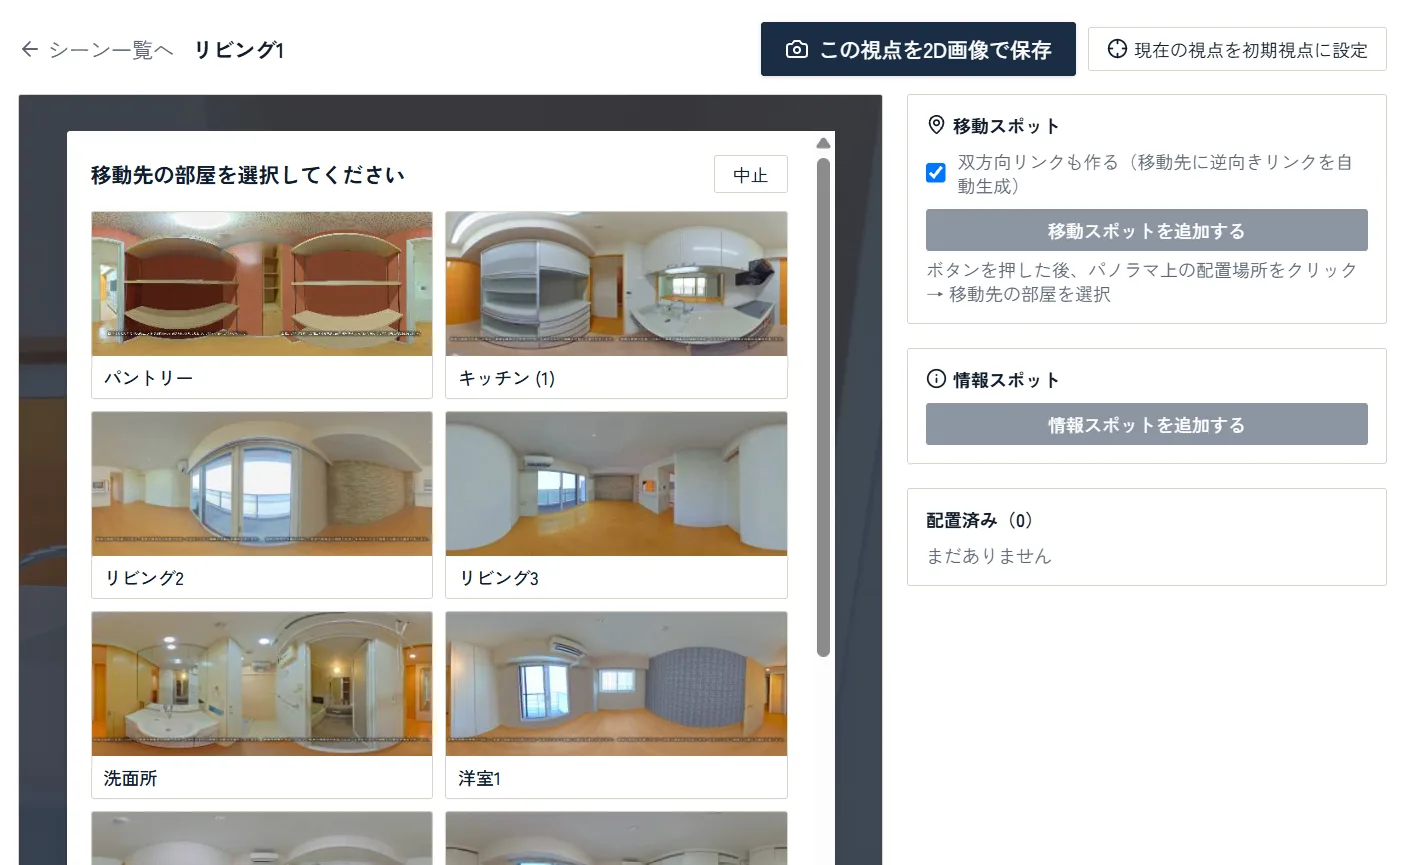The height and width of the screenshot is (865, 1405).
Task: Select the リビング2 room thumbnail
Action: [262, 484]
